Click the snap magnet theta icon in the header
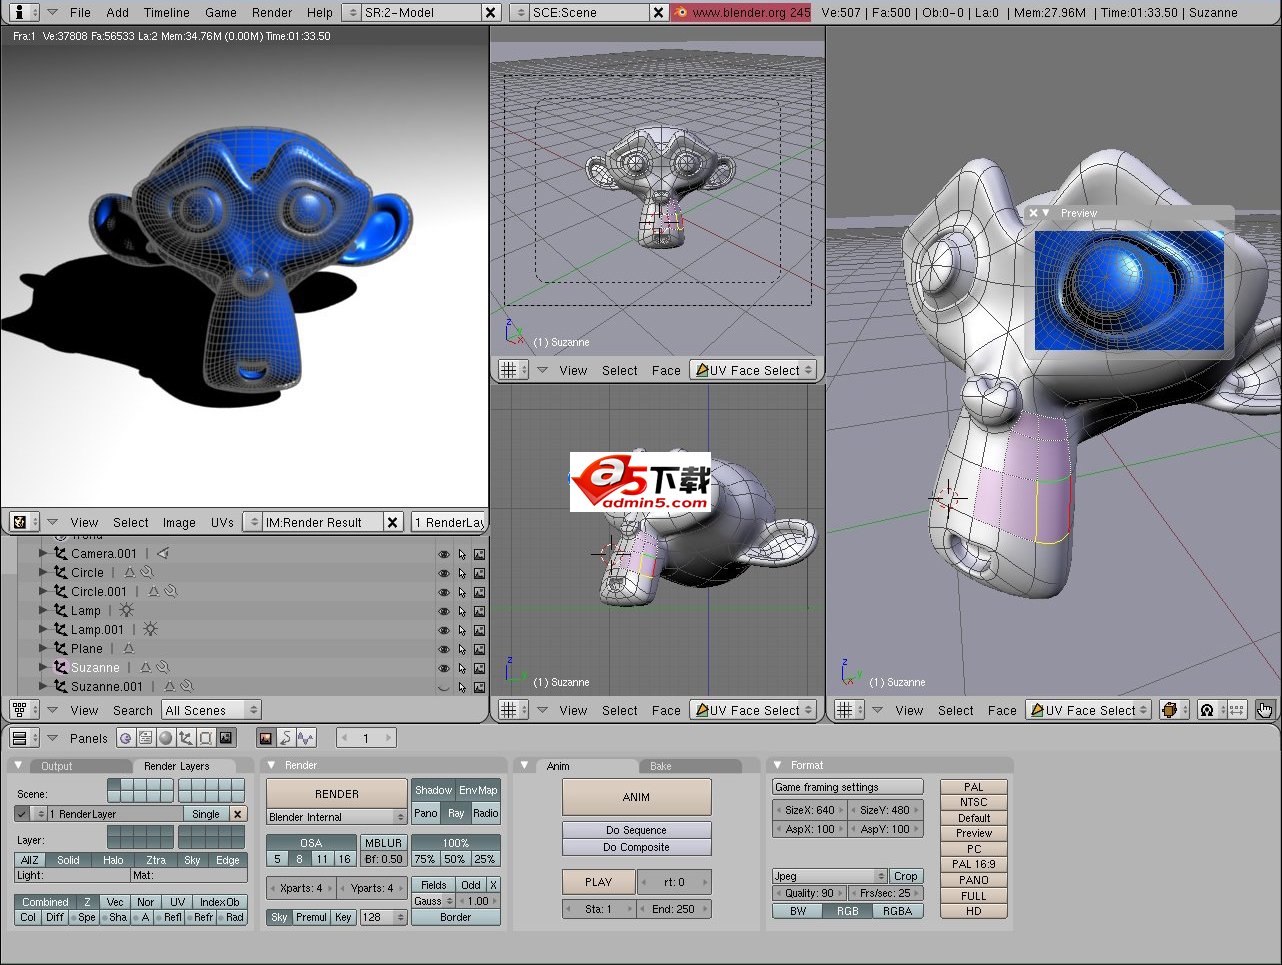The height and width of the screenshot is (965, 1282). pyautogui.click(x=1207, y=710)
